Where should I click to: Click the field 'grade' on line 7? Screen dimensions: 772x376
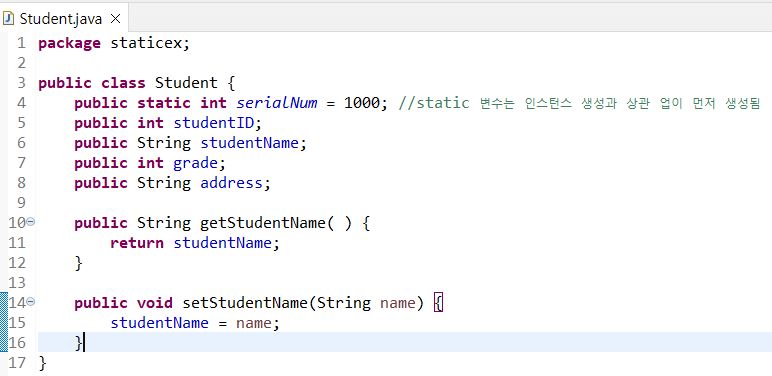coord(195,163)
